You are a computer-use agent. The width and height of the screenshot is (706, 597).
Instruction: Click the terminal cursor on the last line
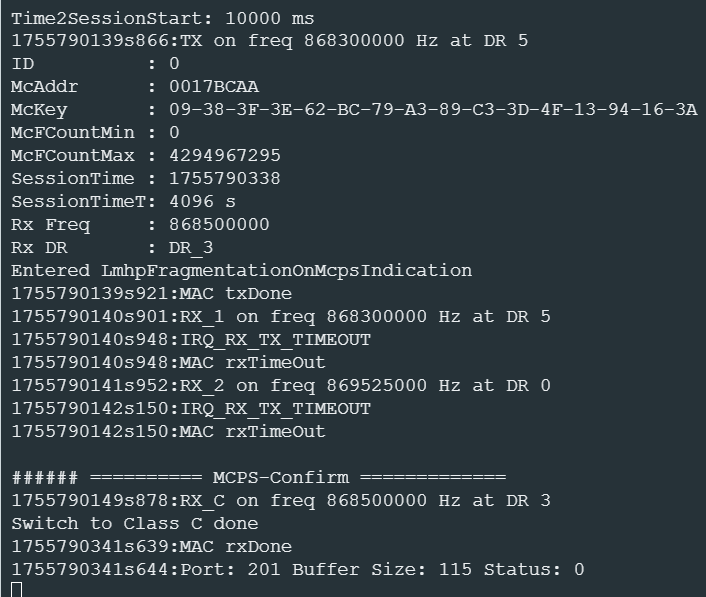click(16, 590)
